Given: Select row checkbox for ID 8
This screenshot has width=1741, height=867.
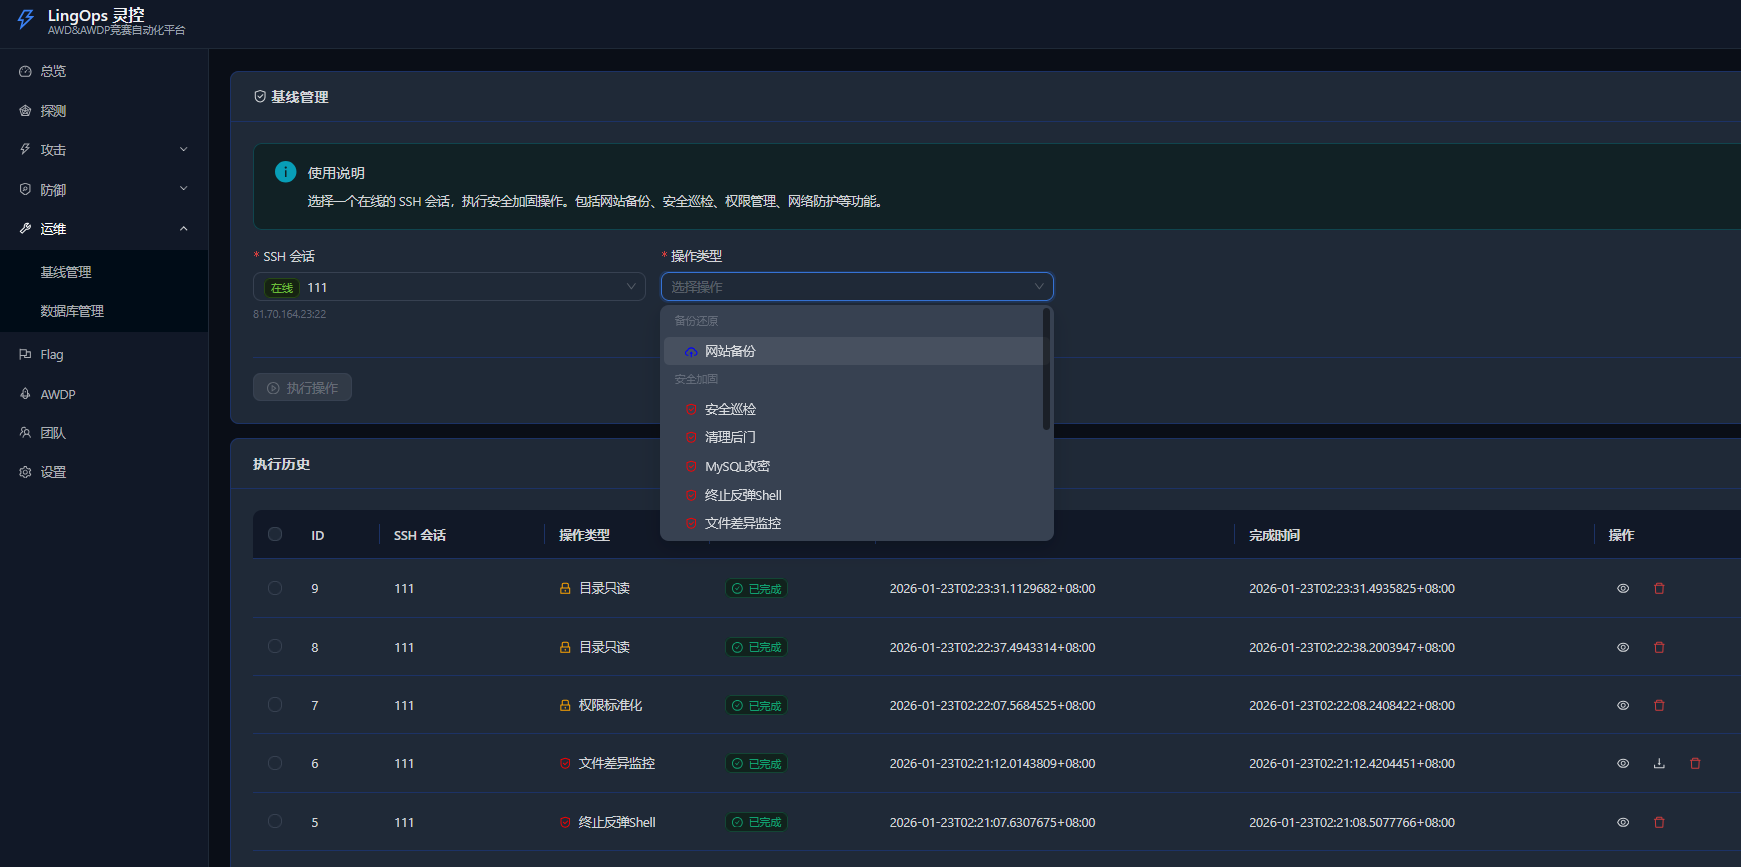Looking at the screenshot, I should (275, 646).
